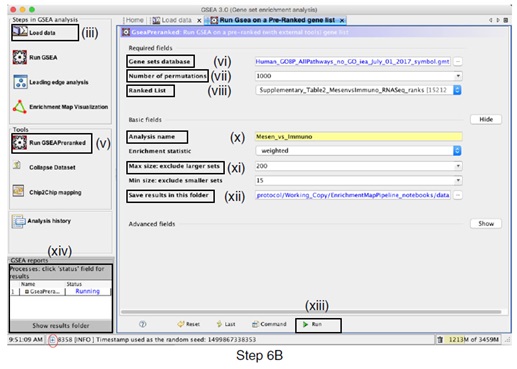The width and height of the screenshot is (517, 369).
Task: Open Run GSEAPreranked tool
Action: (52, 143)
